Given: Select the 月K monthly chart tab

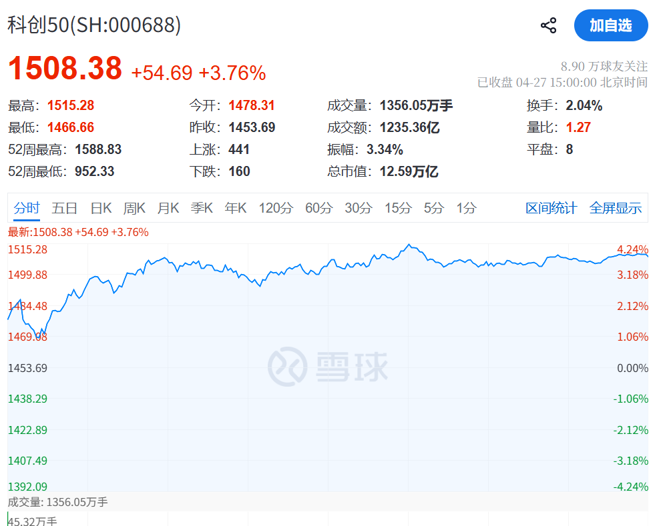Looking at the screenshot, I should [167, 208].
